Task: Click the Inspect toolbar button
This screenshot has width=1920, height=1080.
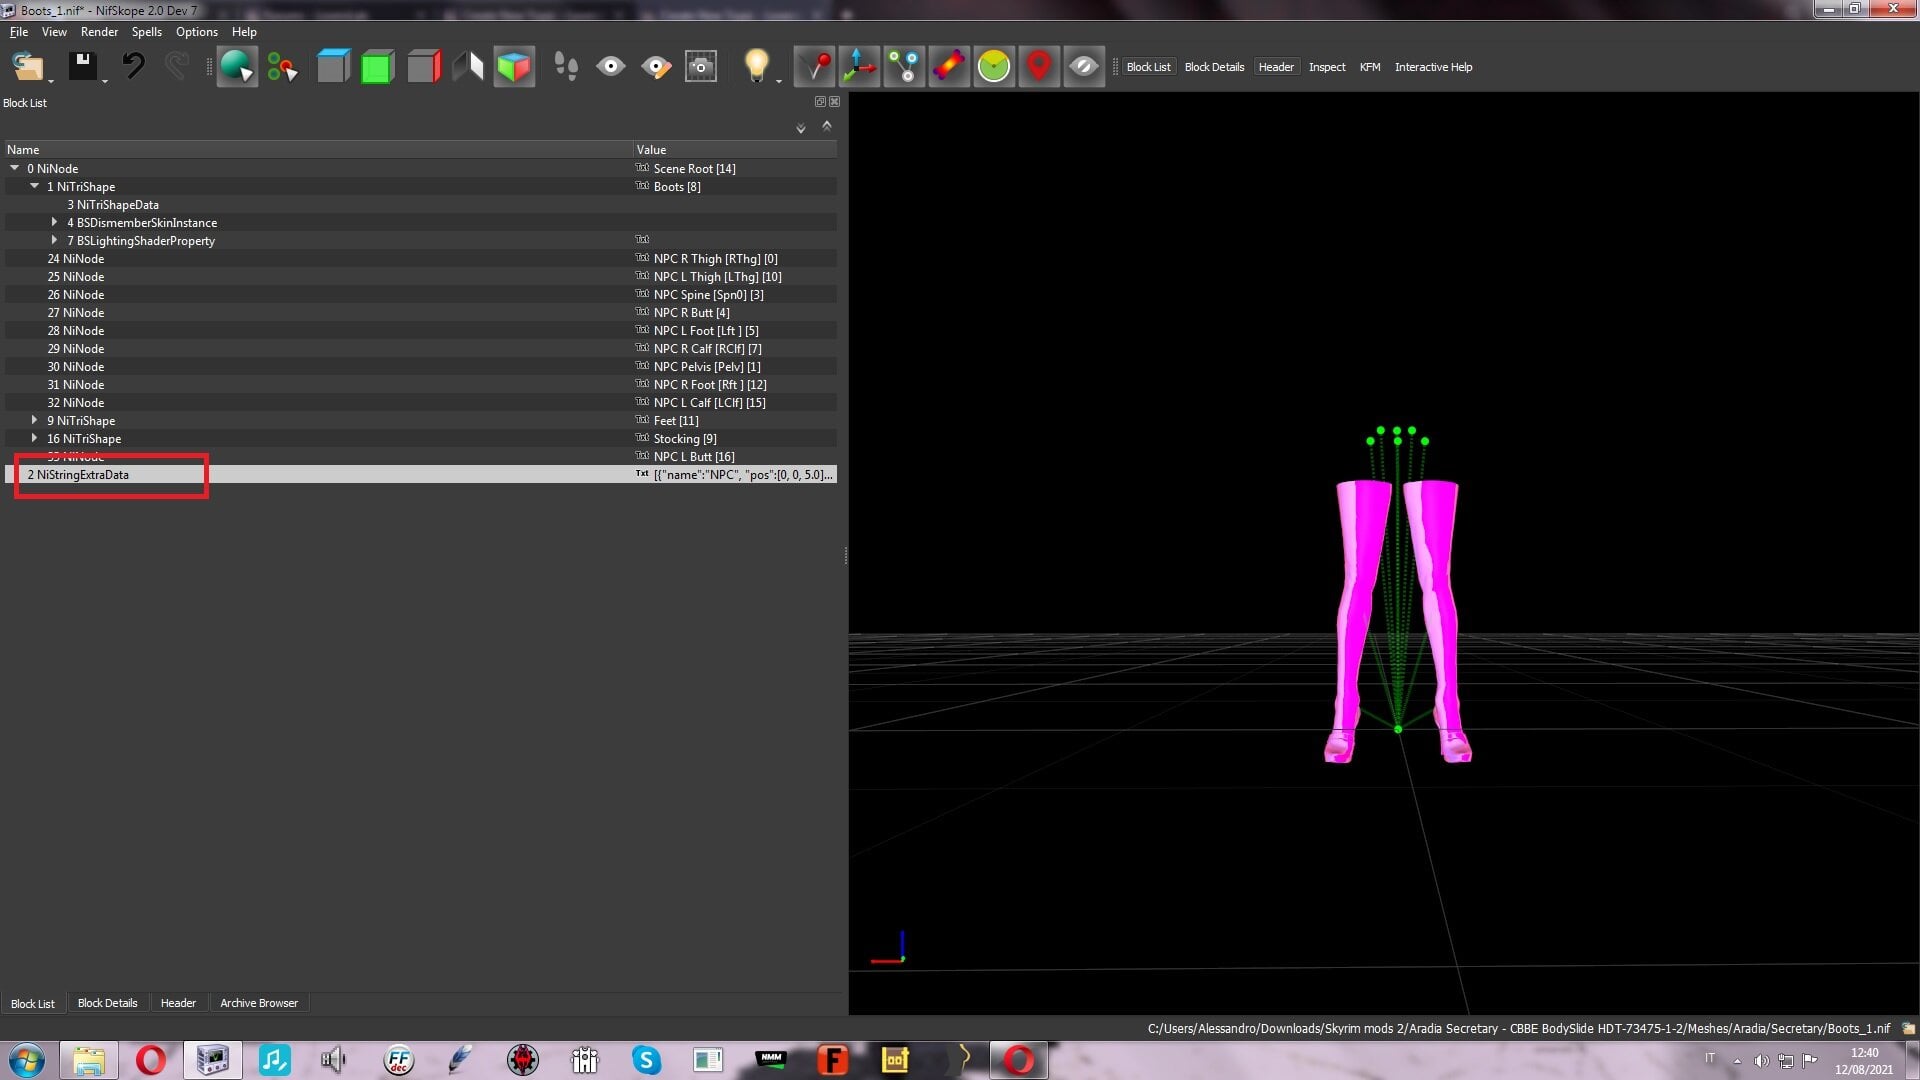Action: pyautogui.click(x=1327, y=67)
